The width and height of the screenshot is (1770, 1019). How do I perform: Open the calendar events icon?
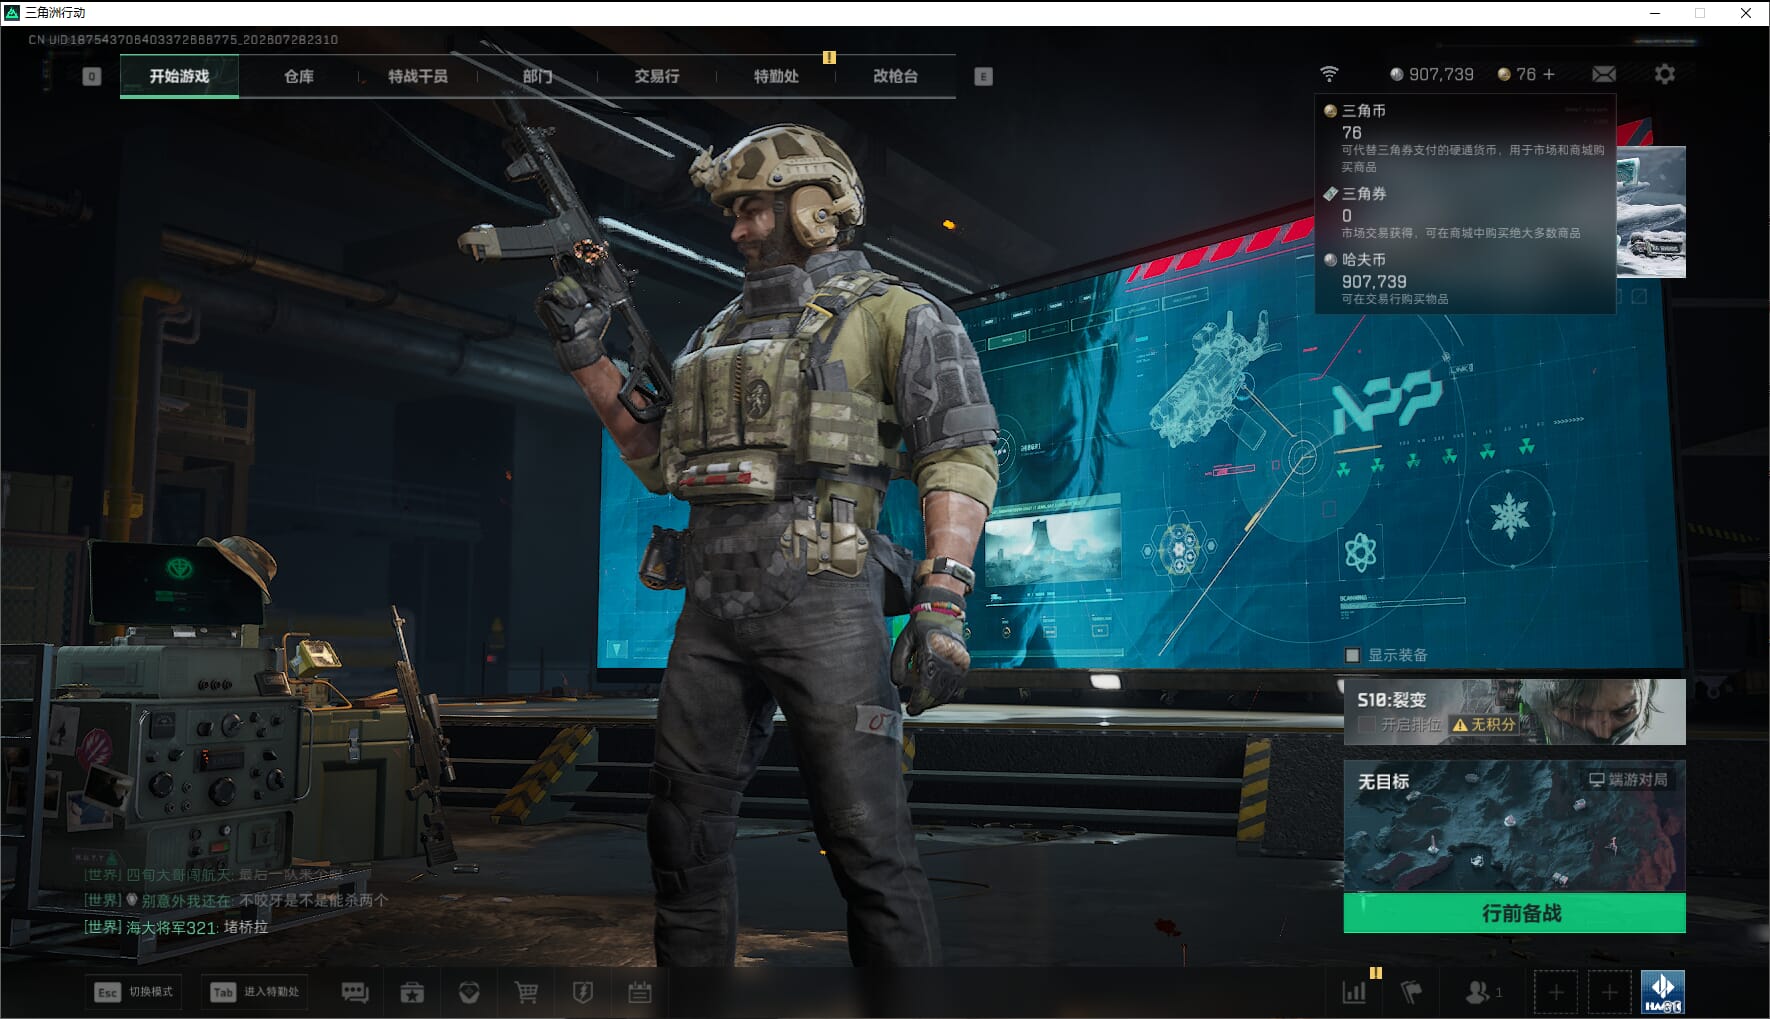coord(640,992)
